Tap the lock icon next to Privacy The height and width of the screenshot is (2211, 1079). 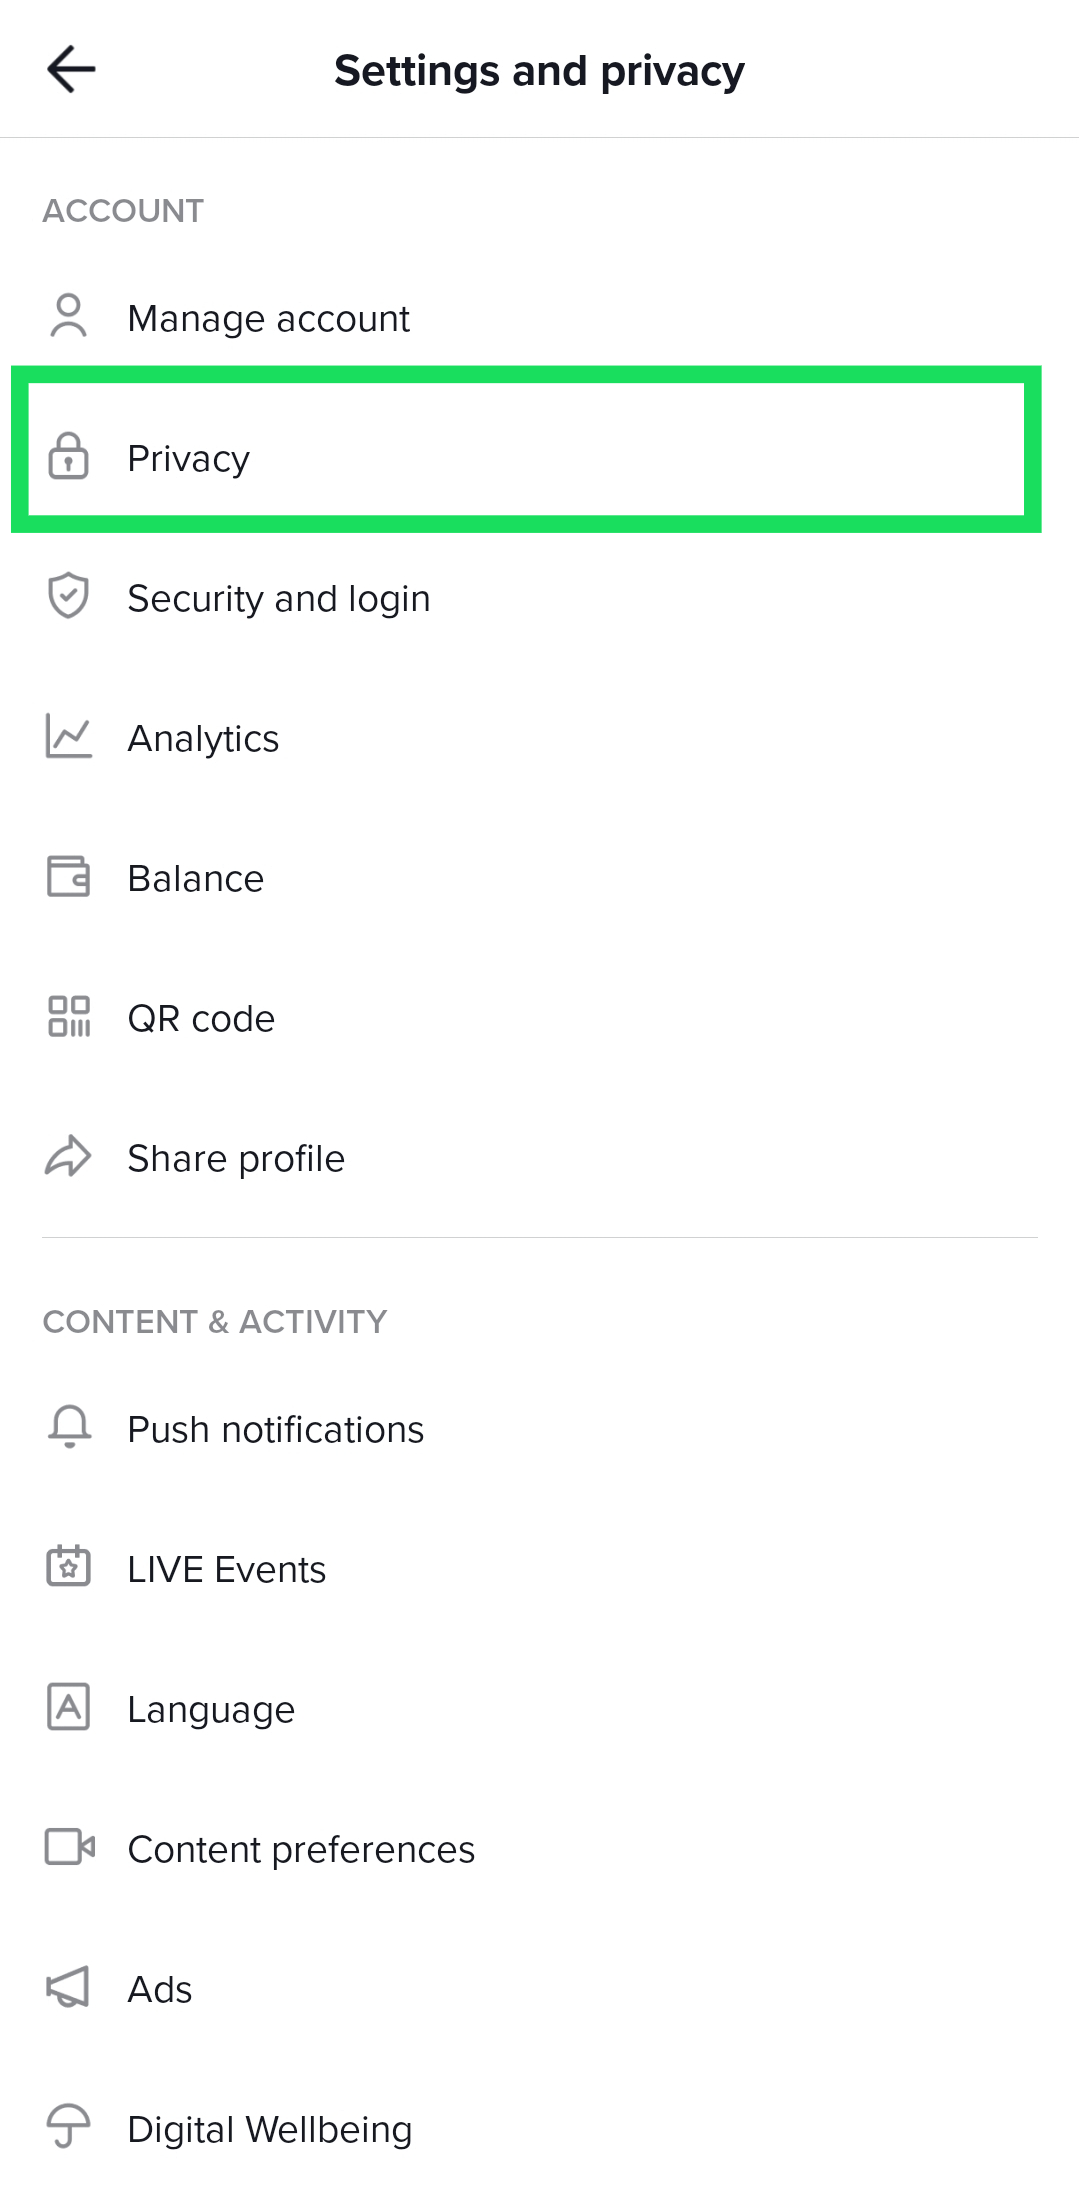click(68, 457)
